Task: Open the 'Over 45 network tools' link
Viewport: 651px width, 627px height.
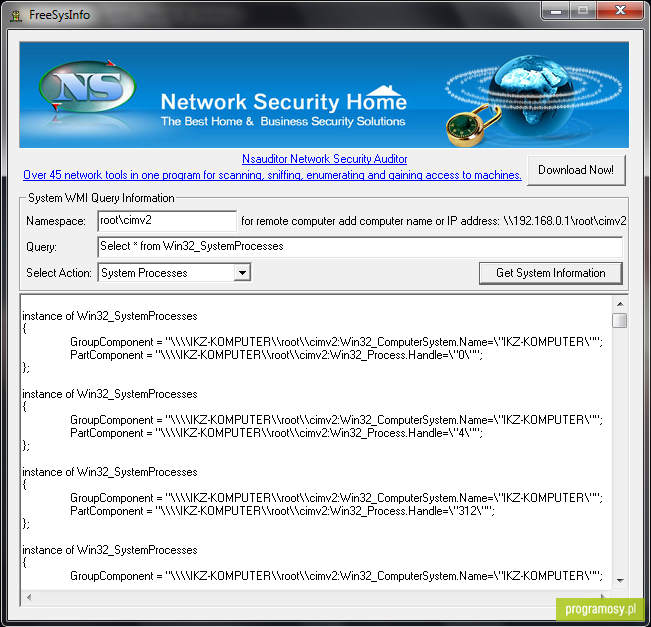Action: pos(272,175)
